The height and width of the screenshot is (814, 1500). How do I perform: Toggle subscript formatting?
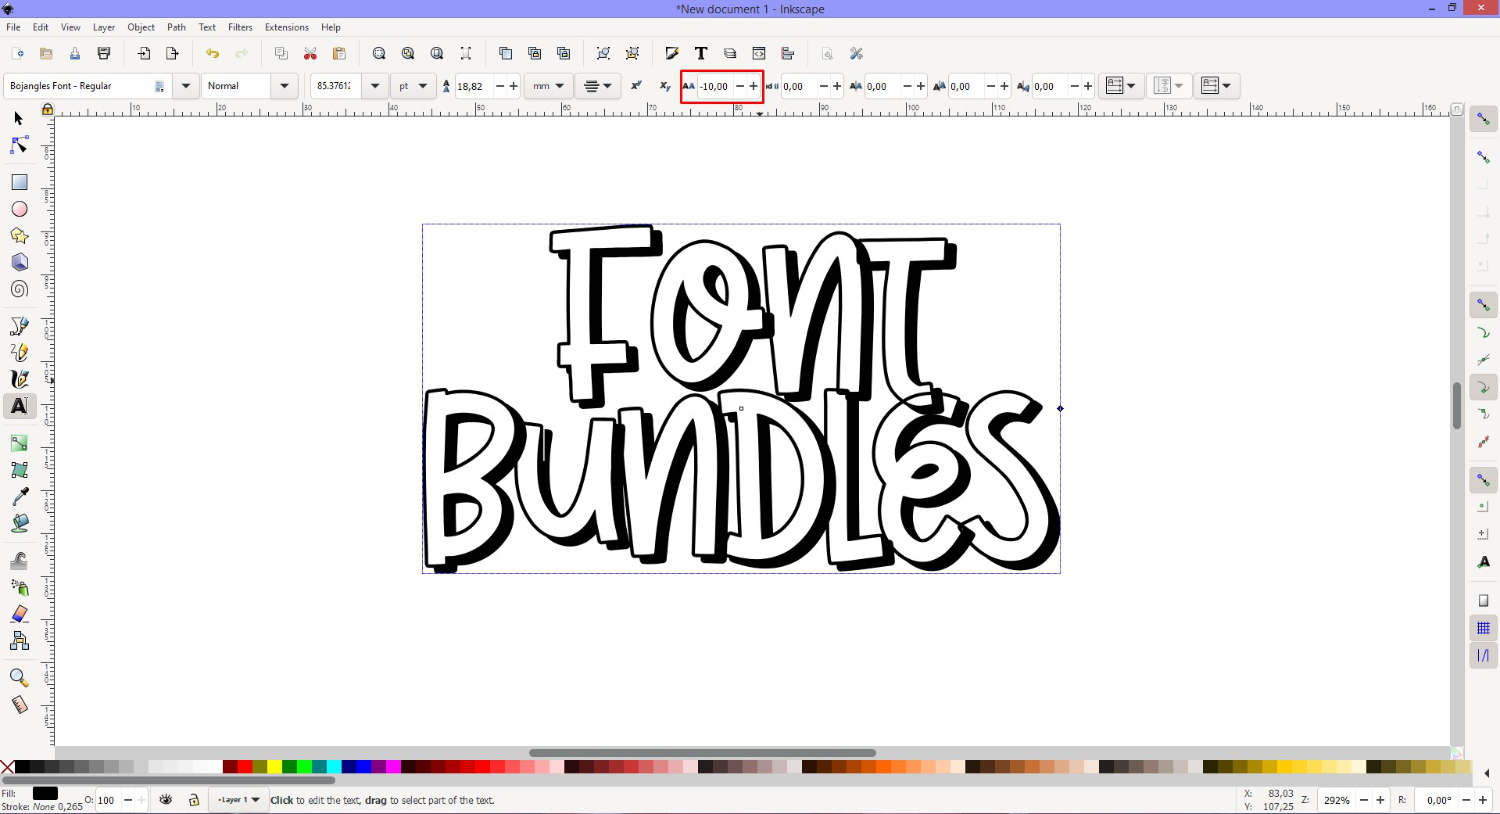[664, 86]
